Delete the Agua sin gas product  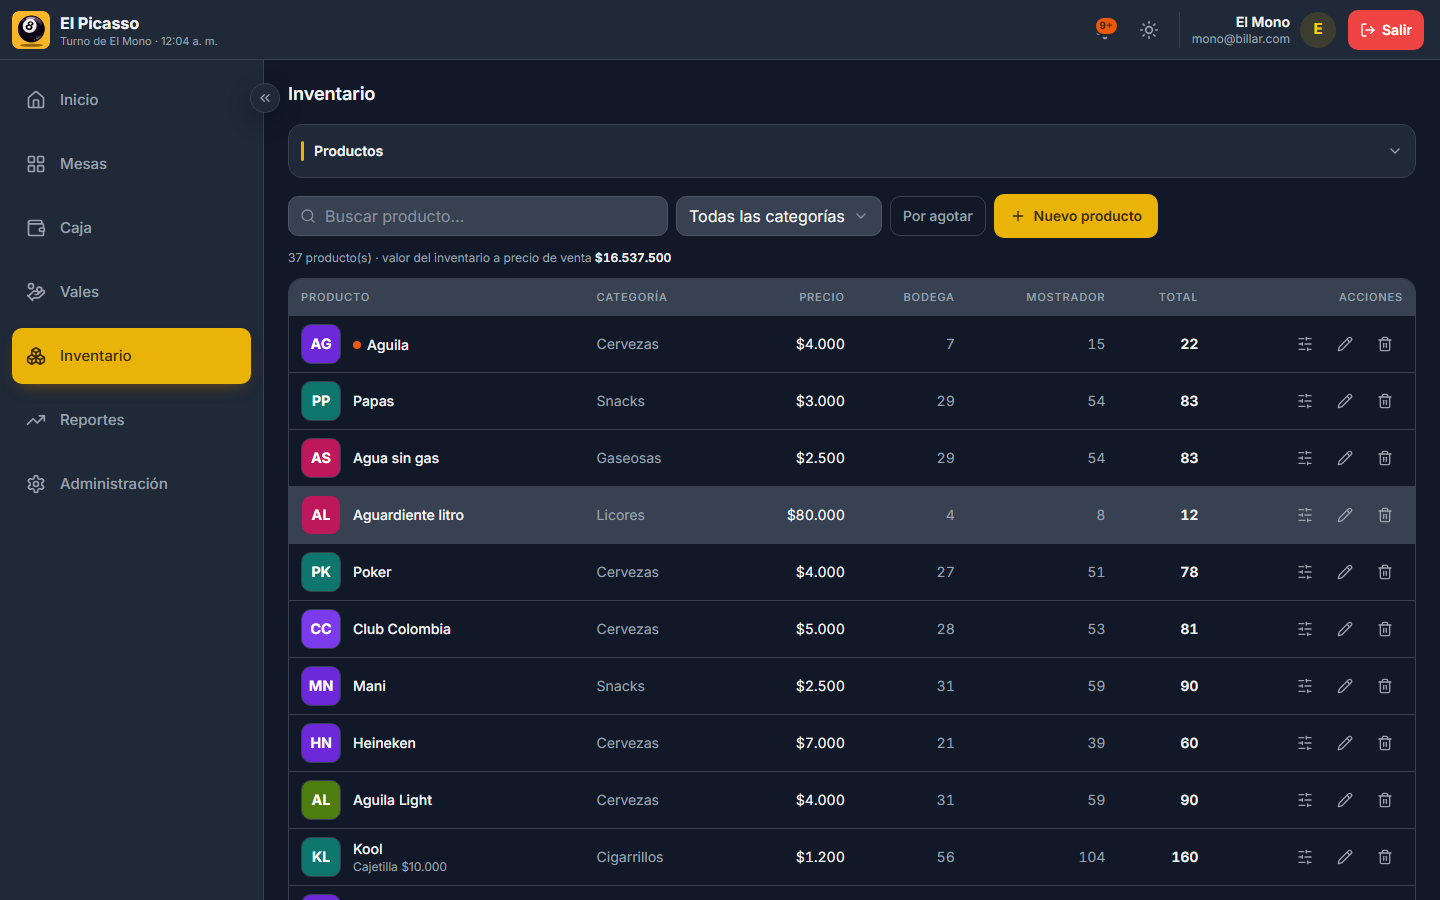(1385, 458)
